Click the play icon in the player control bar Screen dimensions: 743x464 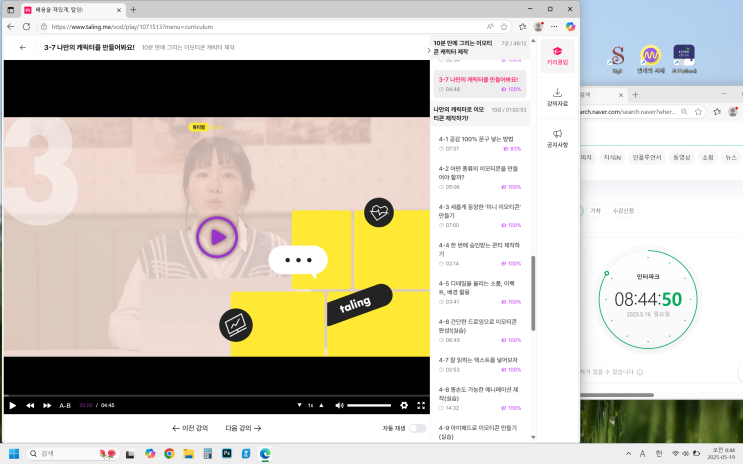13,405
